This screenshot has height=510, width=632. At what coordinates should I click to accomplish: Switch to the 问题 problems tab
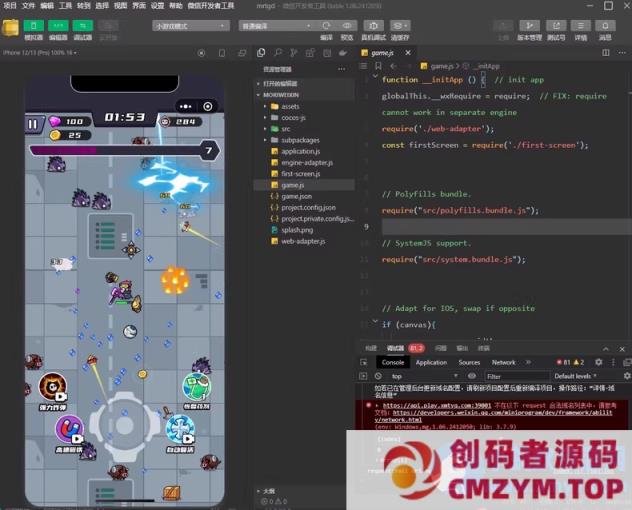[441, 348]
